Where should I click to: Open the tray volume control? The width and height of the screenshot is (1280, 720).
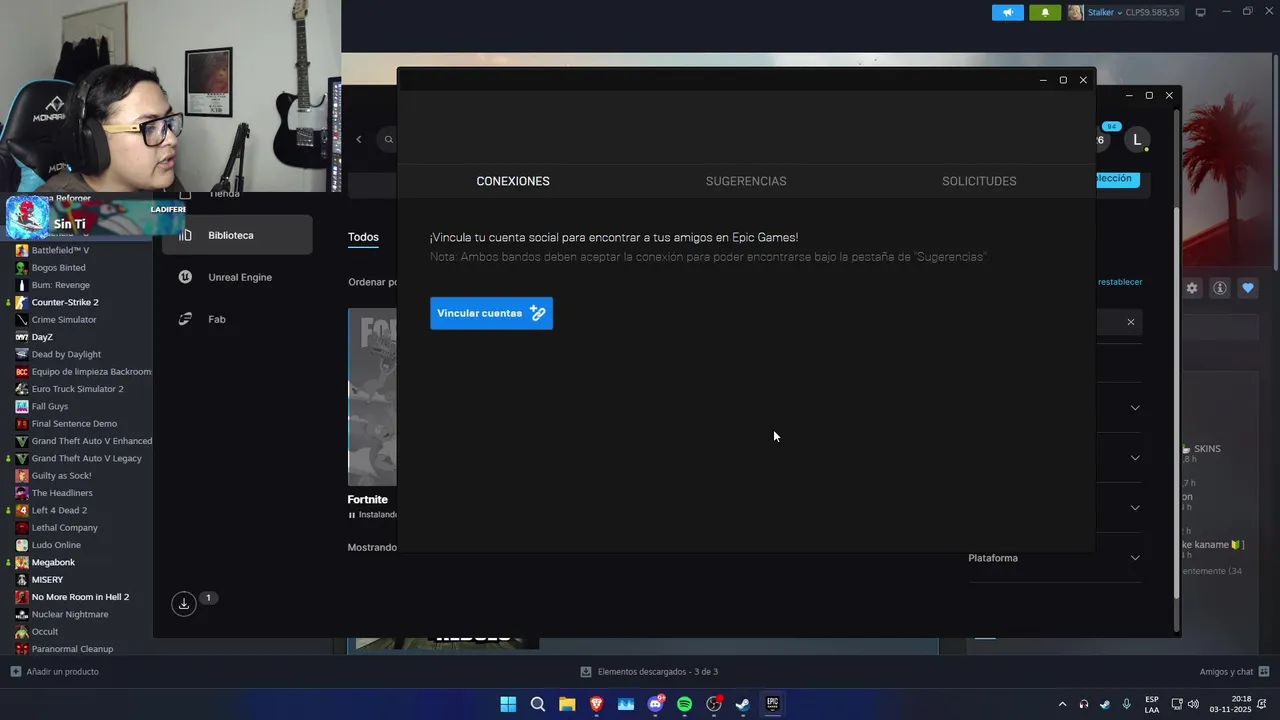point(1195,704)
